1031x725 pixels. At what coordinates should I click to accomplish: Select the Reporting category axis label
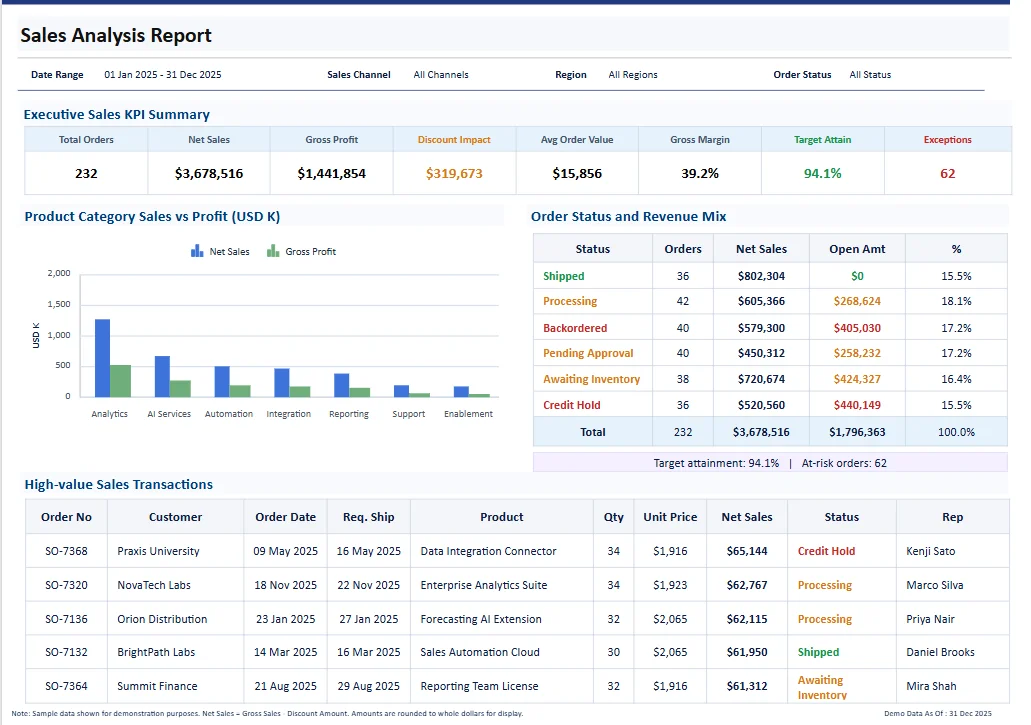pyautogui.click(x=348, y=414)
